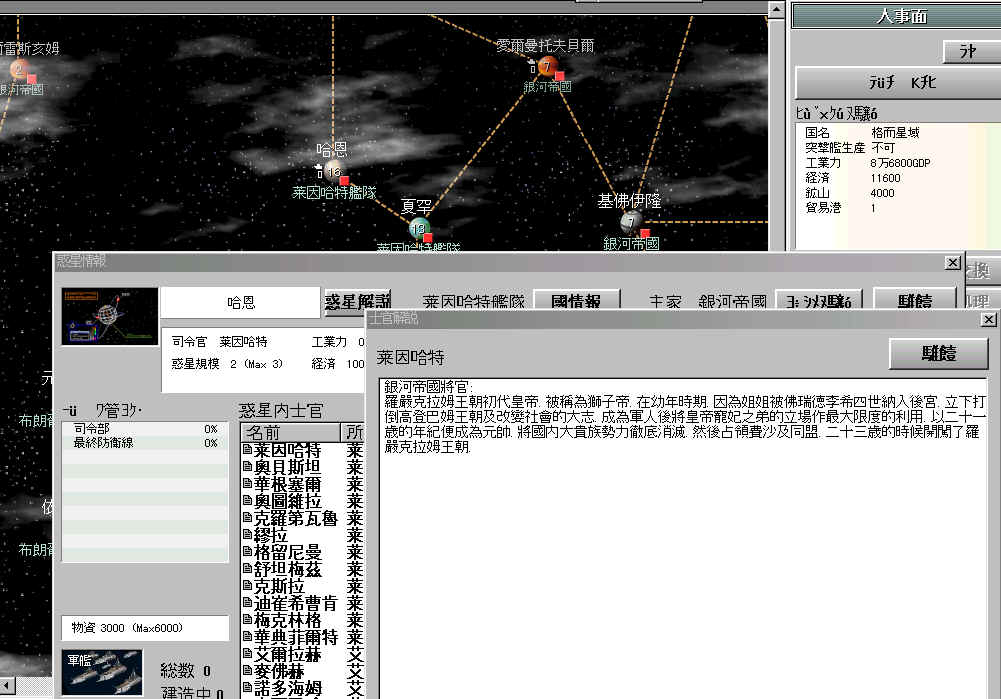Select the orange planet numbered 2 at left
This screenshot has height=699, width=1001.
[19, 69]
